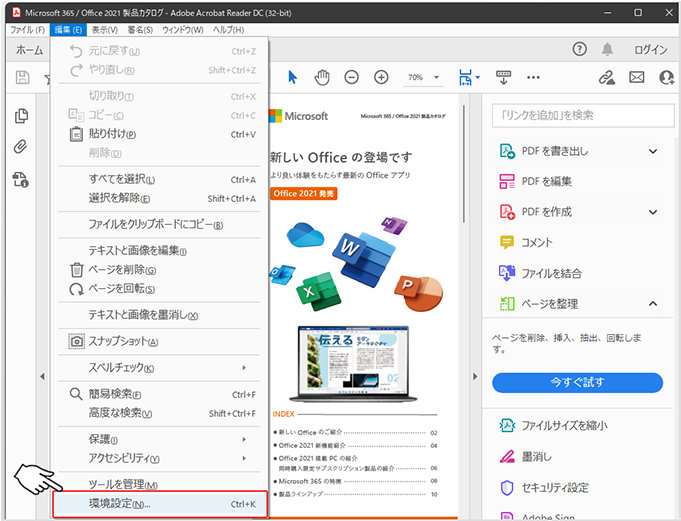
Task: Open the fit page width tool
Action: (x=466, y=77)
